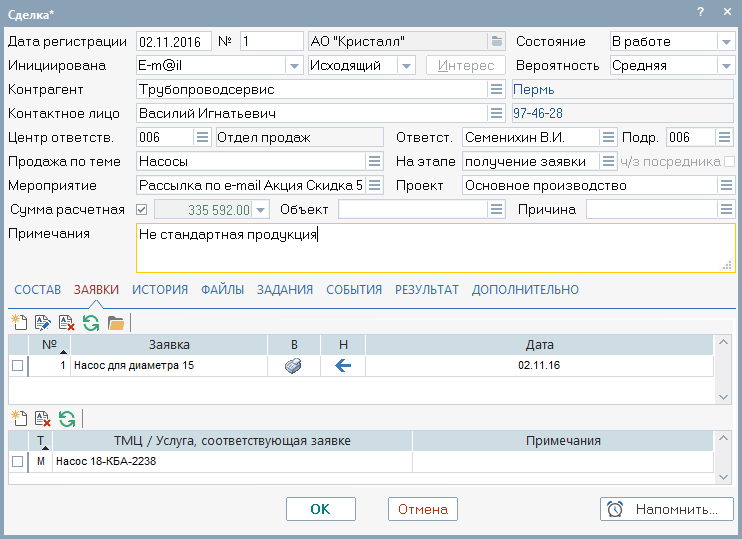Viewport: 742px width, 539px height.
Task: Switch to the РЕЗУЛЬТАТ tab
Action: [x=427, y=290]
